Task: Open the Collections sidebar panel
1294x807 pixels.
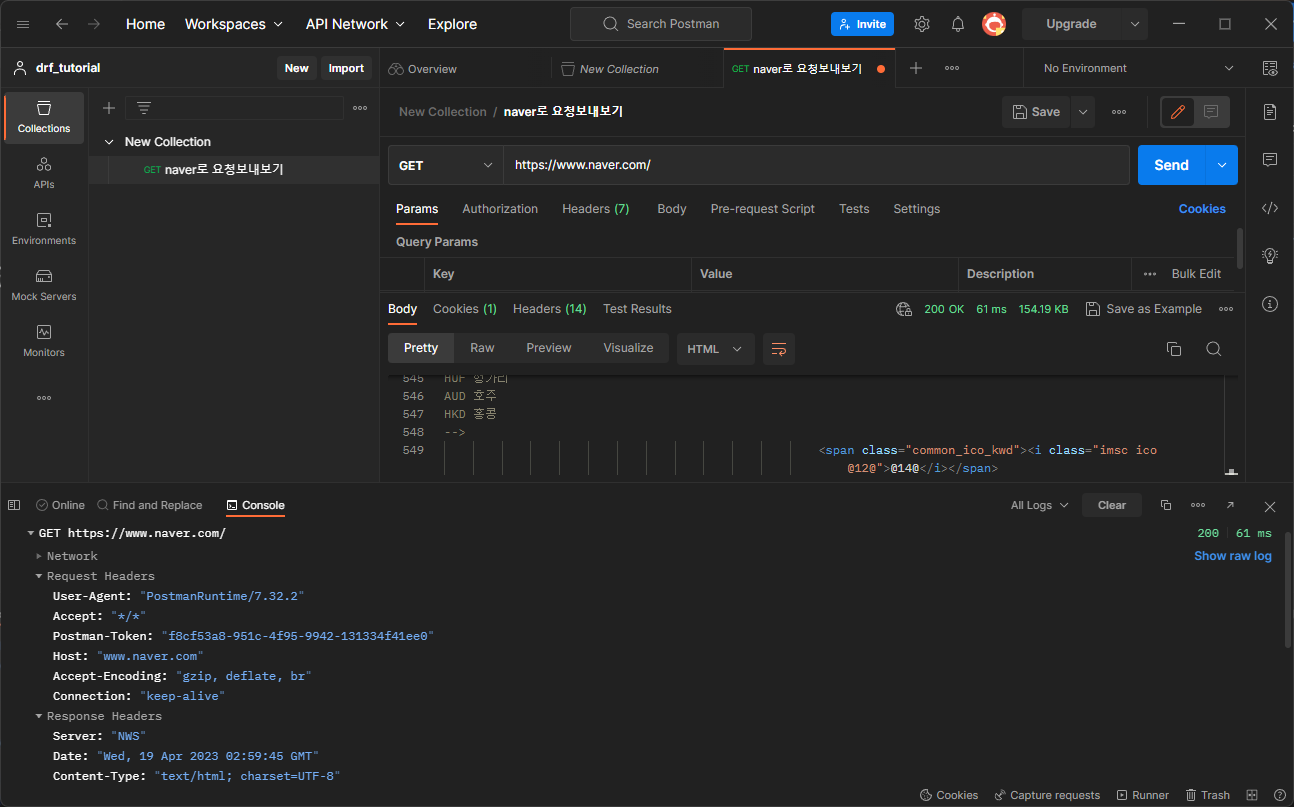Action: tap(44, 117)
